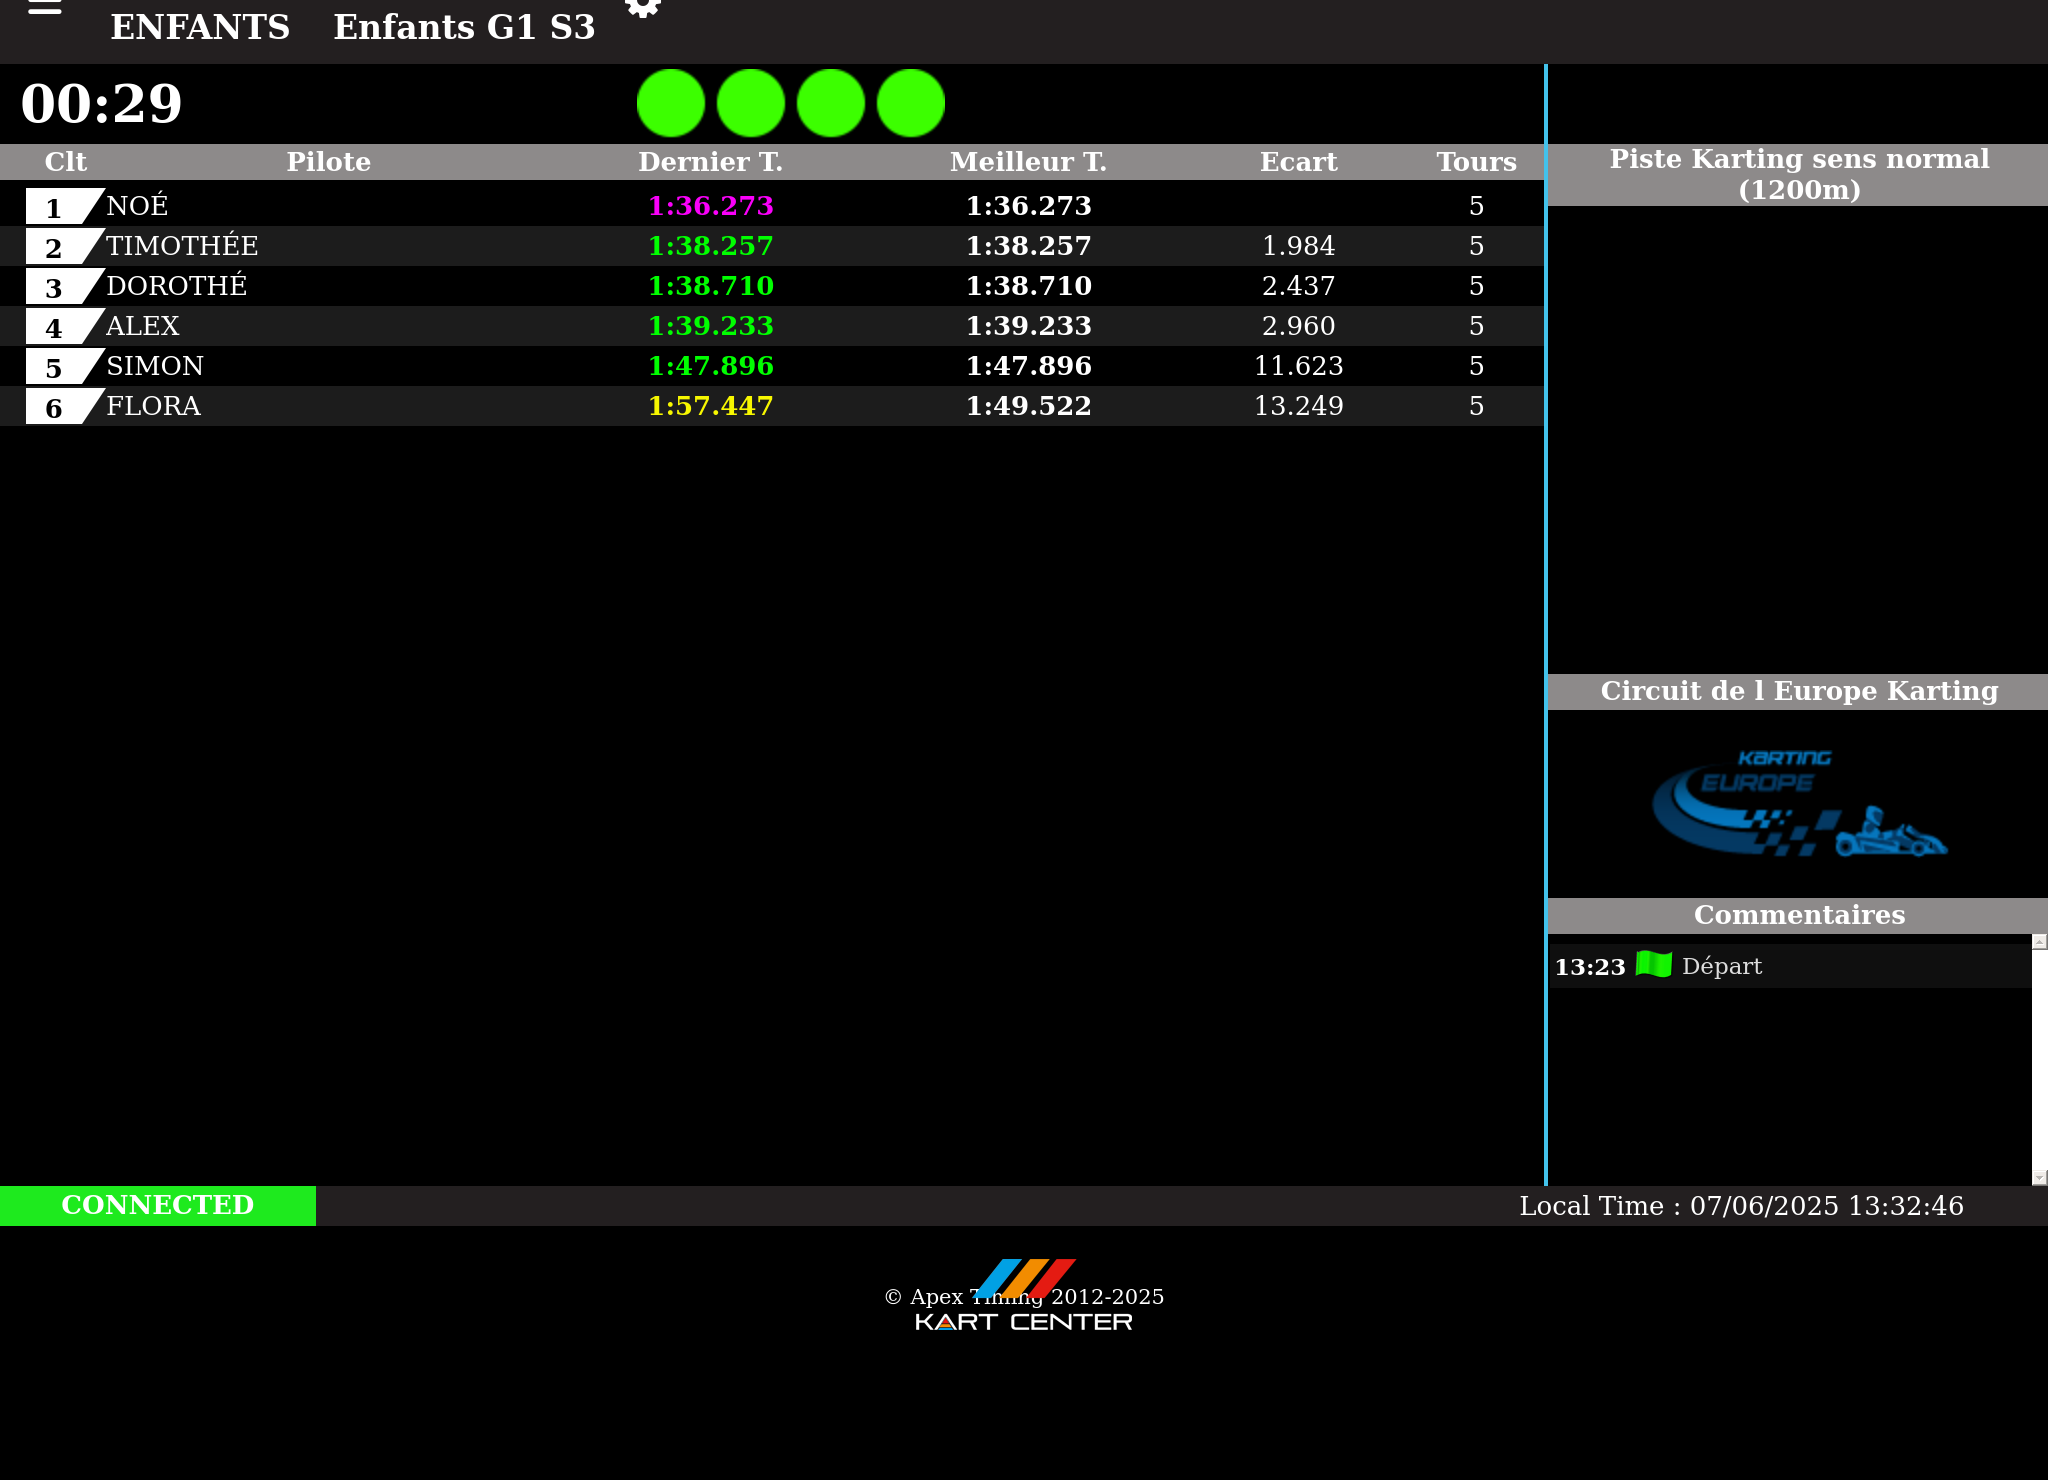Click the first green status light

click(671, 103)
